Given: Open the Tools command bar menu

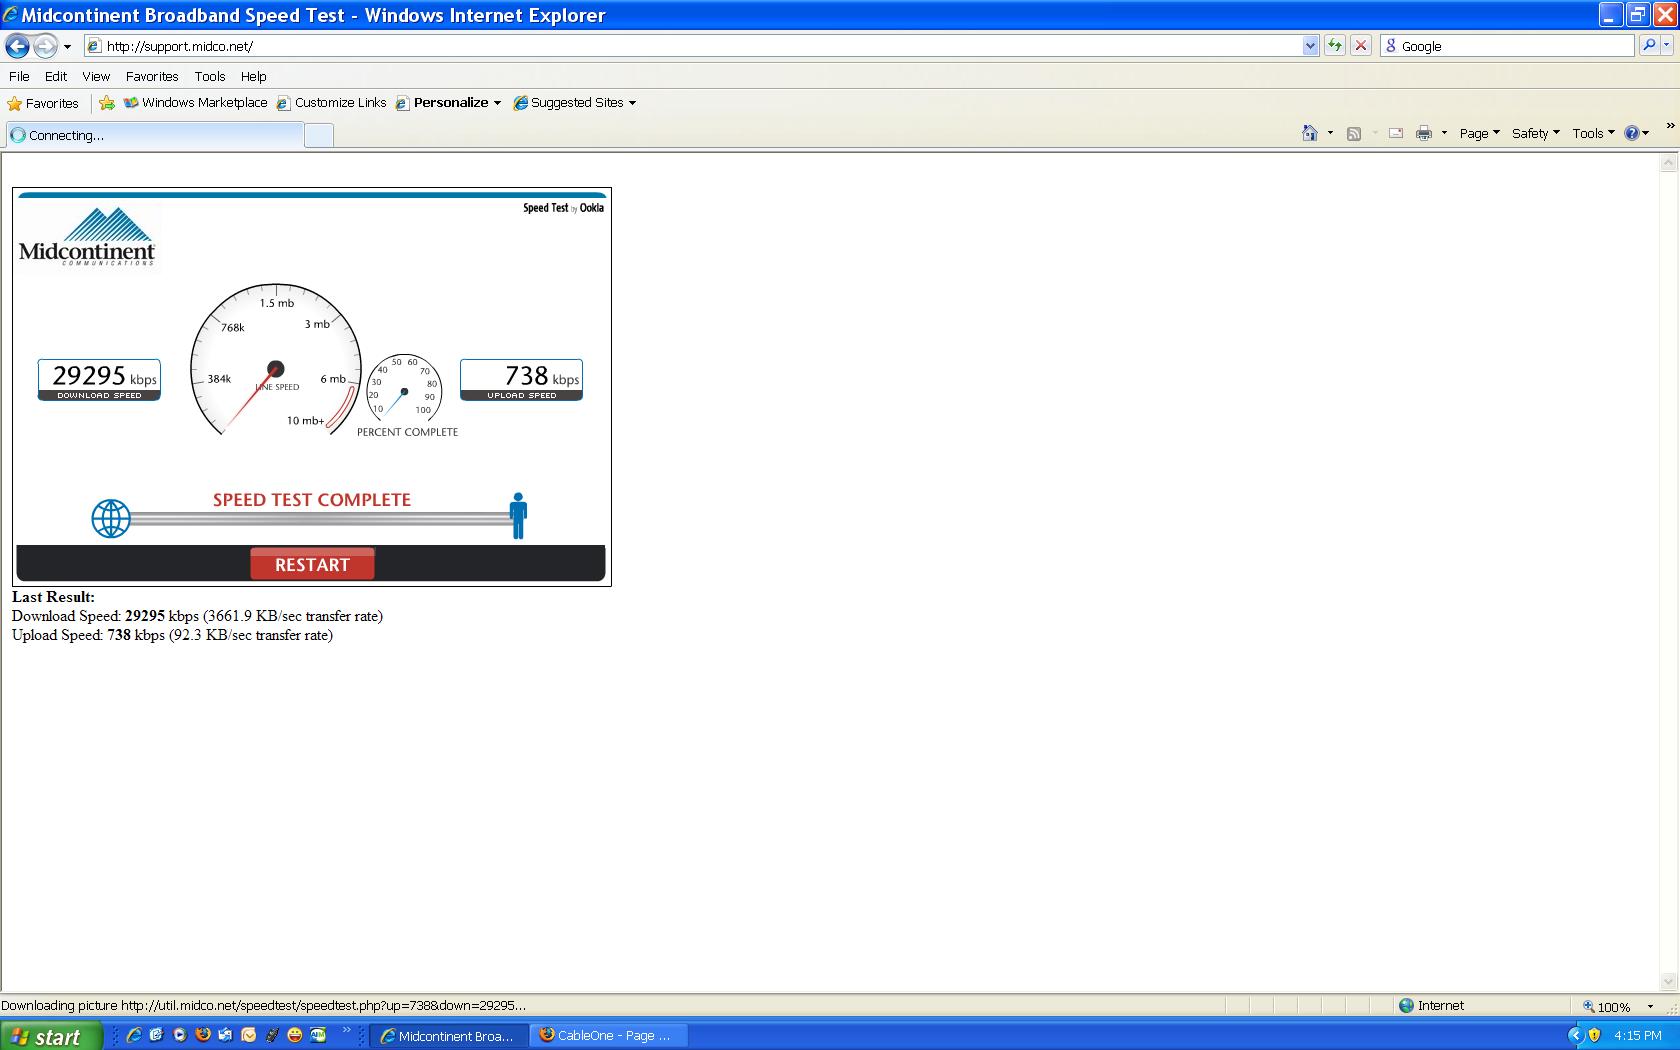Looking at the screenshot, I should coord(1593,133).
